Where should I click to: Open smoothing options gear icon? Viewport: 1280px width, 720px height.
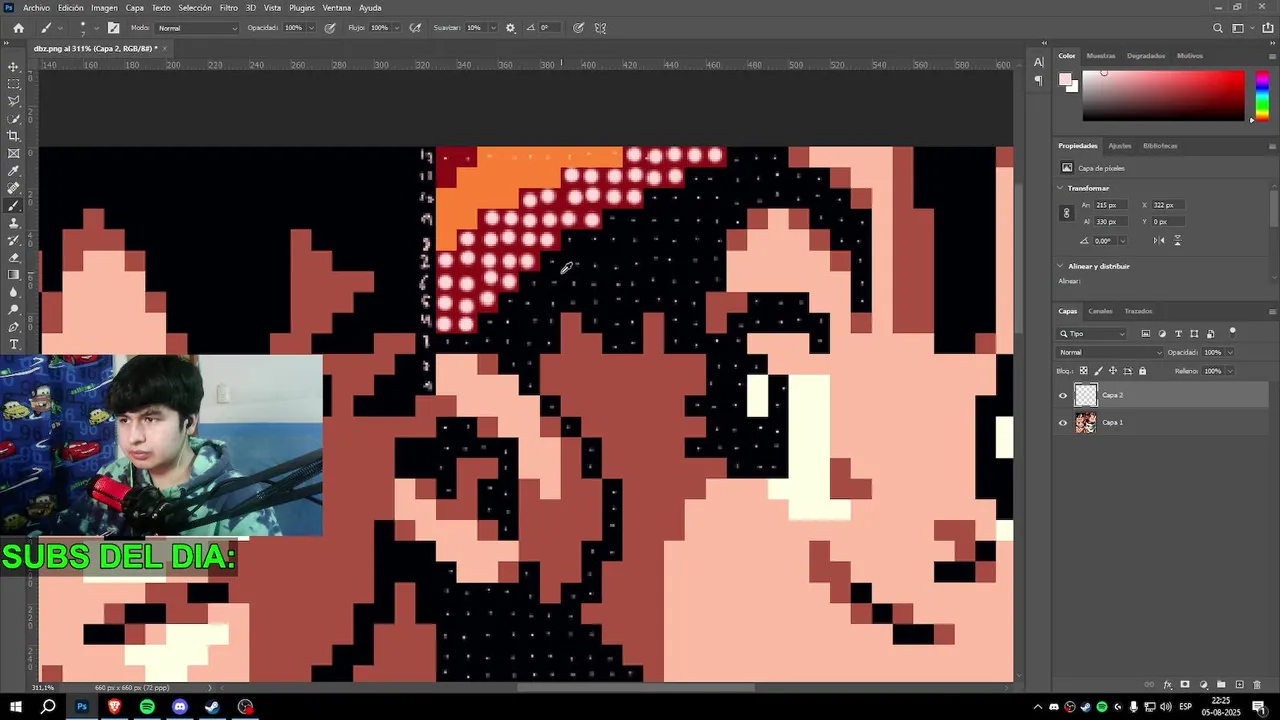511,28
